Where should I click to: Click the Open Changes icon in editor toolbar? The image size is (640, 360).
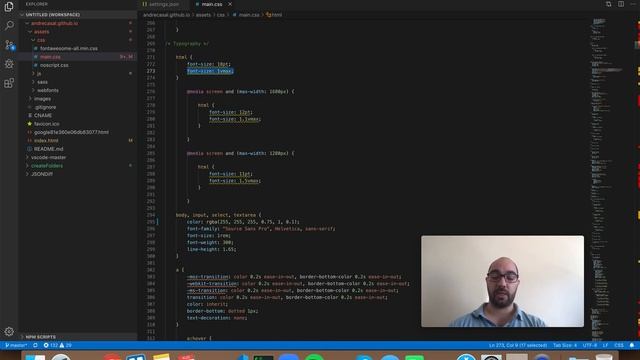(x=608, y=4)
